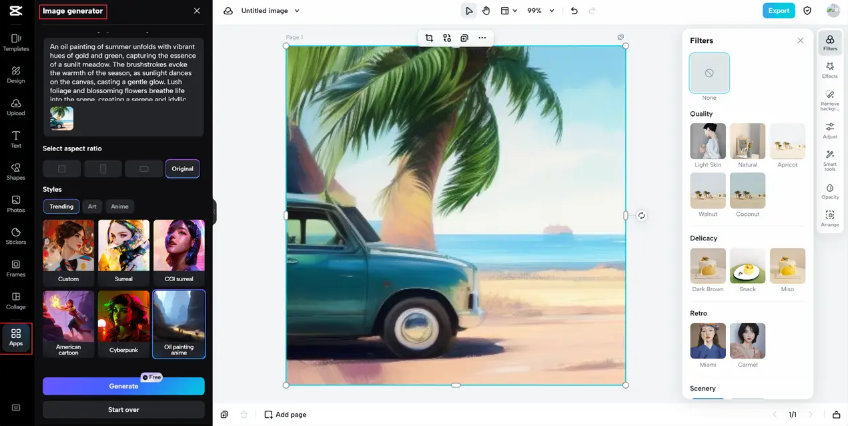
Task: Open the Frames sidebar panel
Action: pyautogui.click(x=16, y=268)
